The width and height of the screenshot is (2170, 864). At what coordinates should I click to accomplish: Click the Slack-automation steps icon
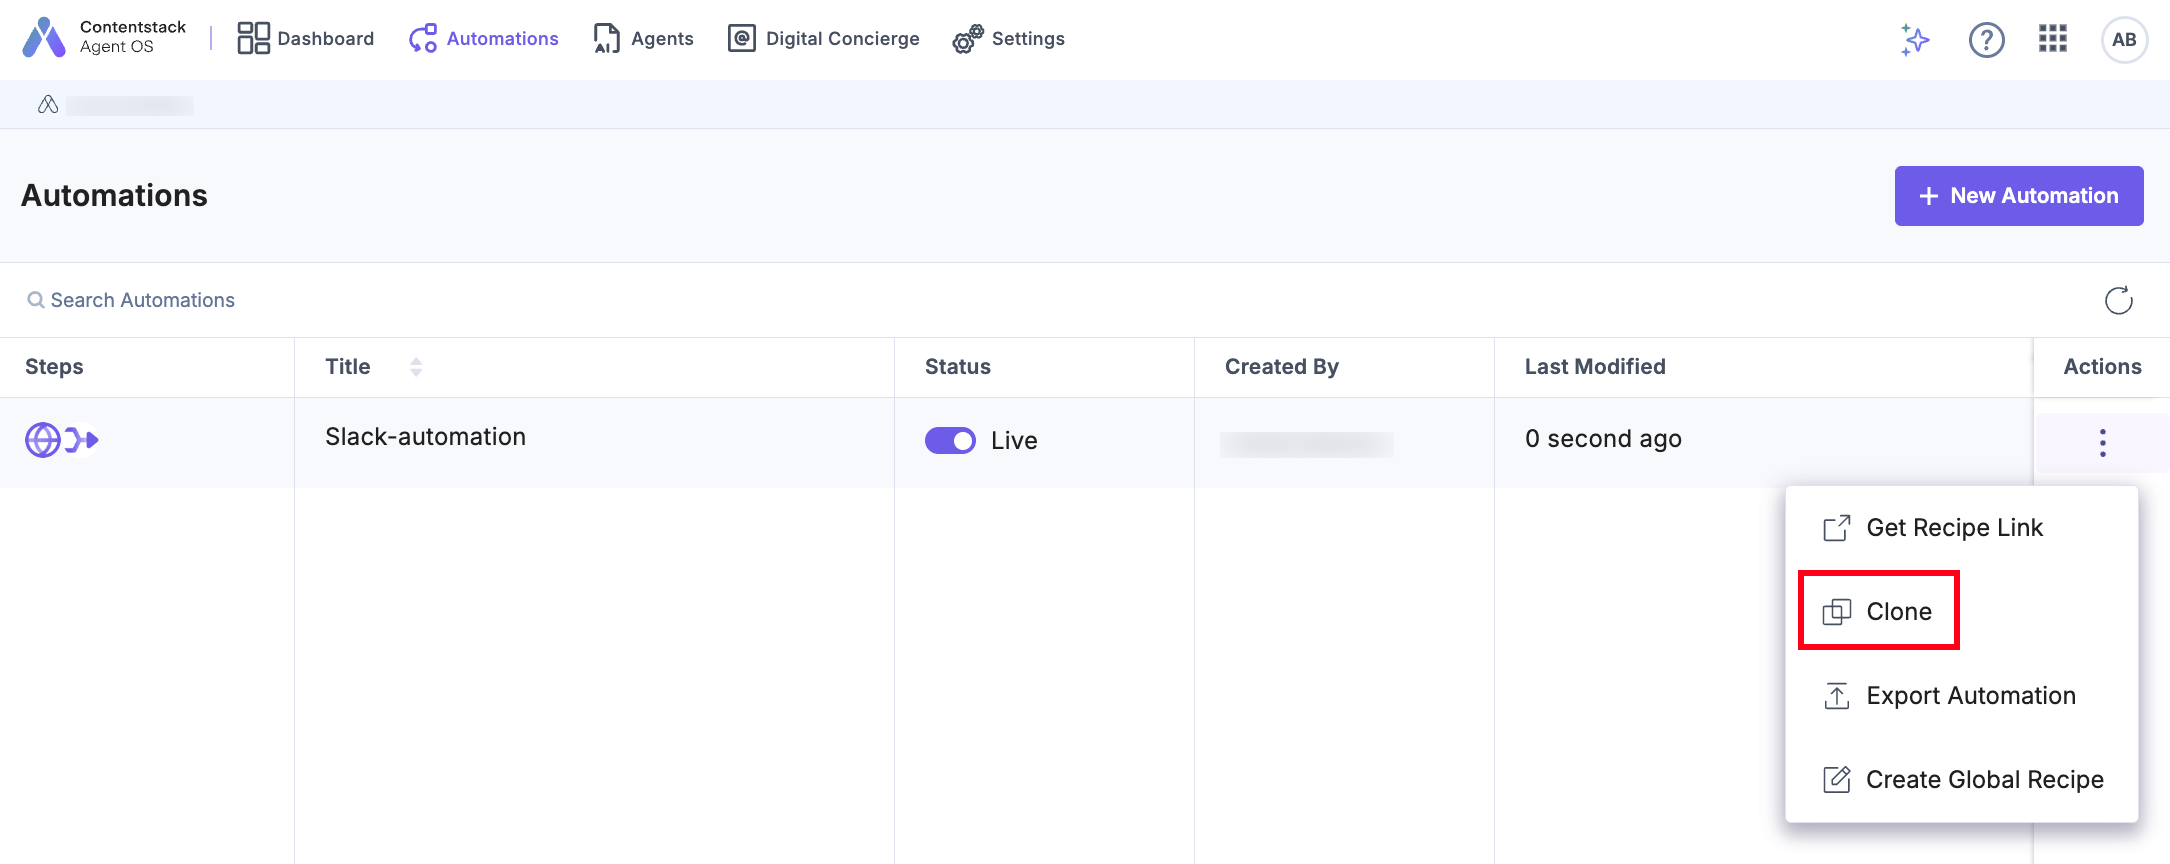(x=61, y=440)
